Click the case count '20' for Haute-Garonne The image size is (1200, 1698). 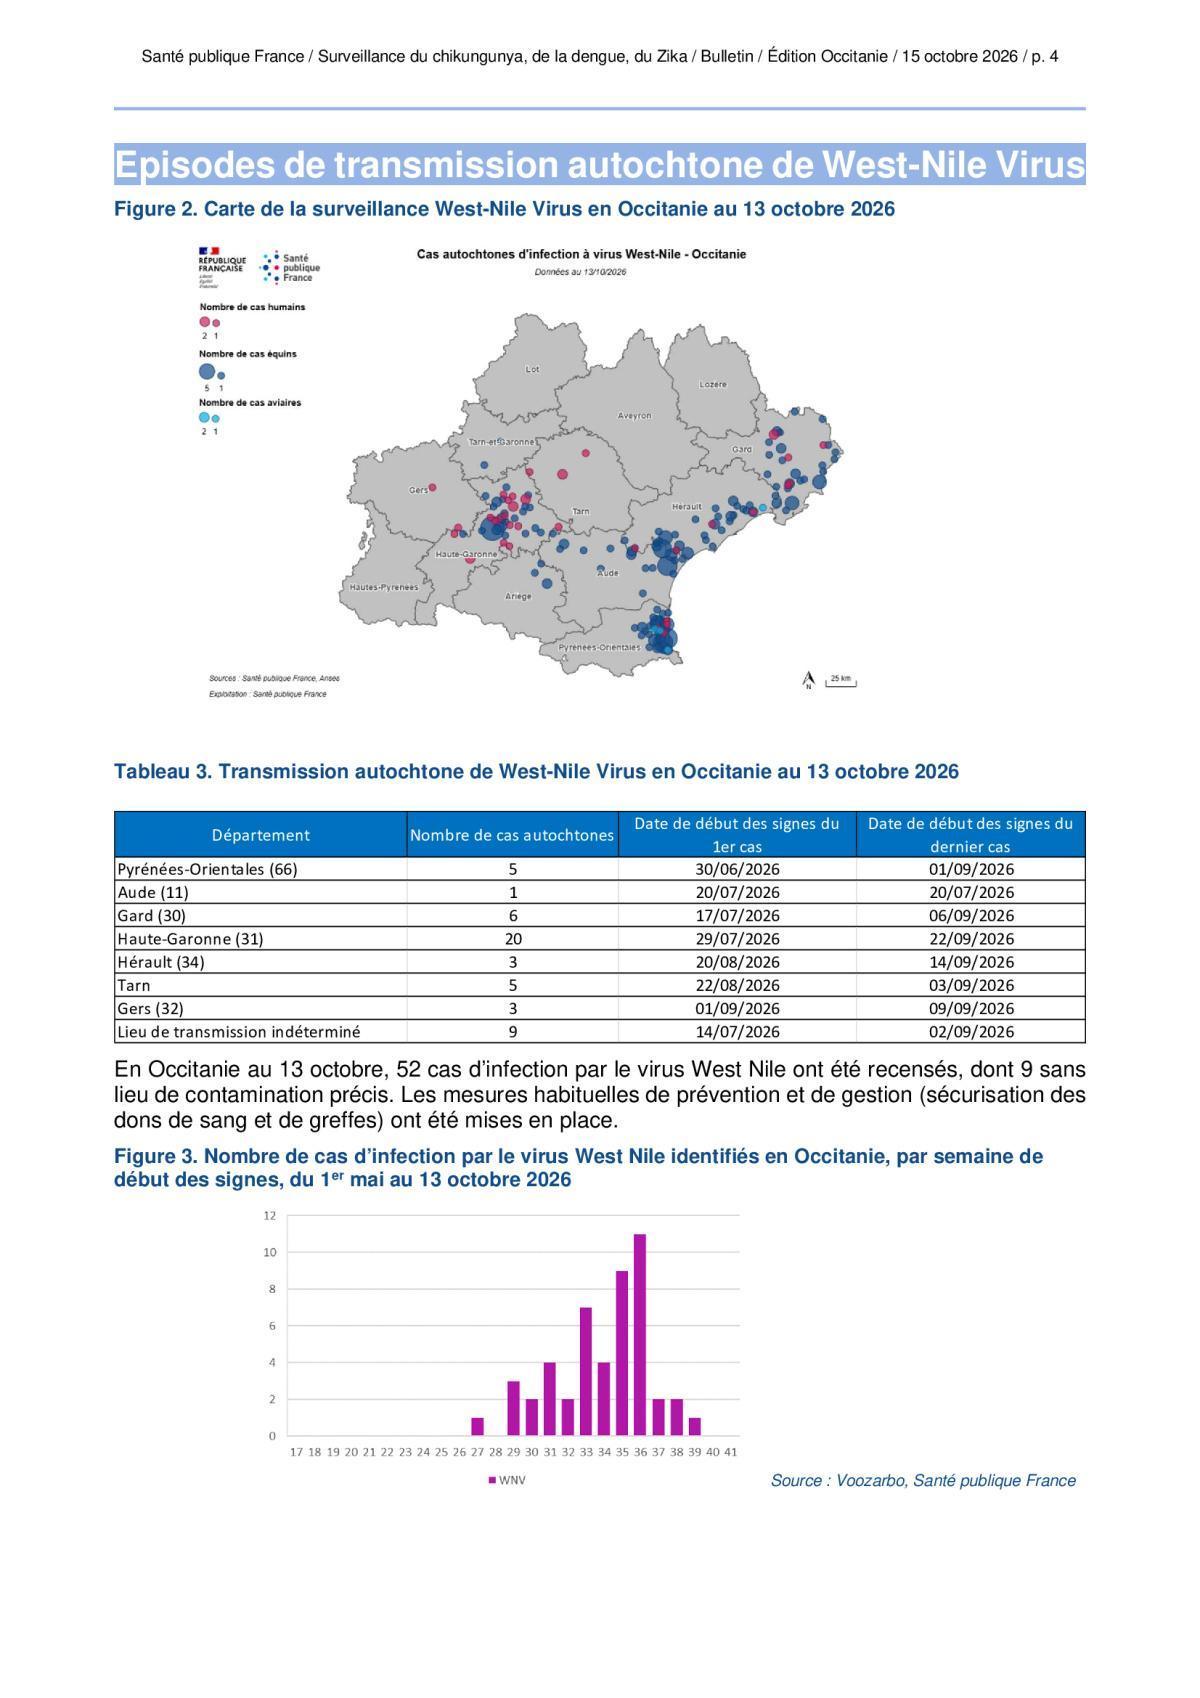(x=513, y=939)
